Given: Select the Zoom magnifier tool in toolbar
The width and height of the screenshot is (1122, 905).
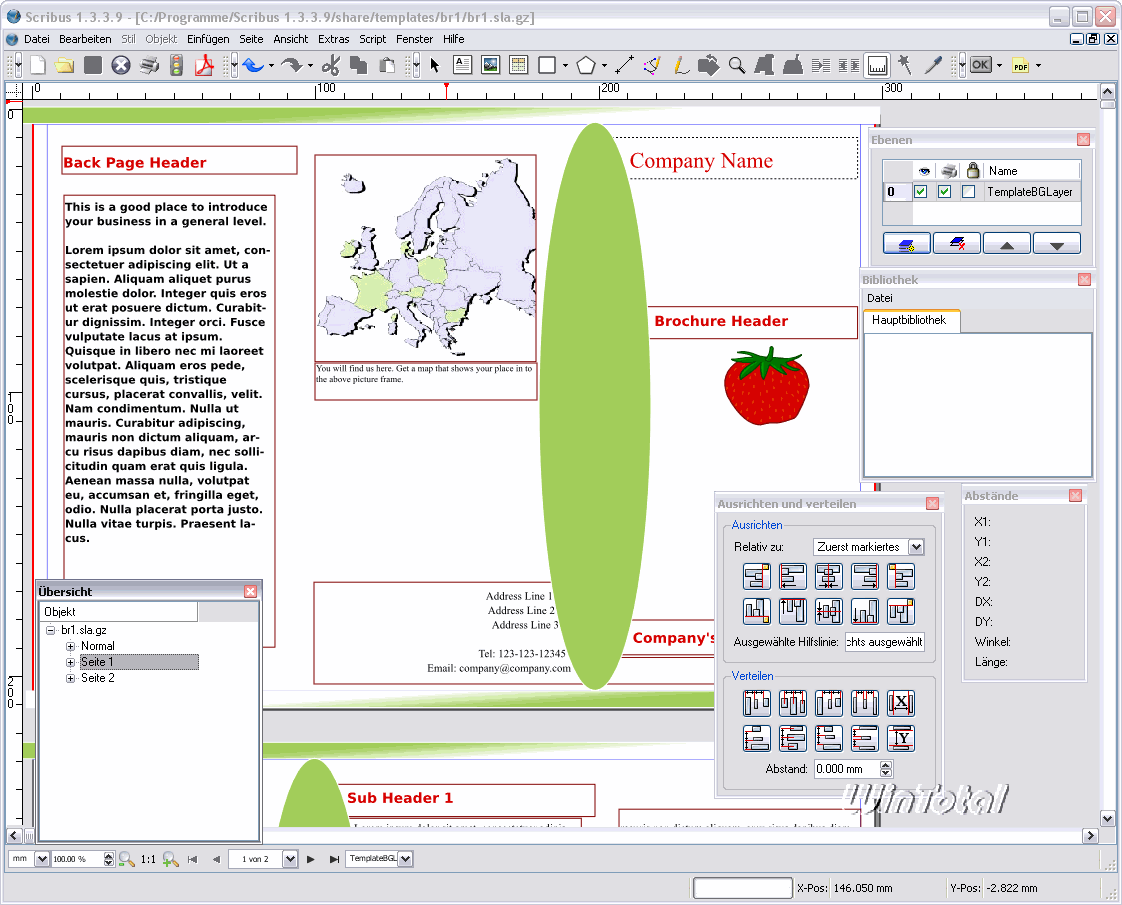Looking at the screenshot, I should [x=737, y=66].
